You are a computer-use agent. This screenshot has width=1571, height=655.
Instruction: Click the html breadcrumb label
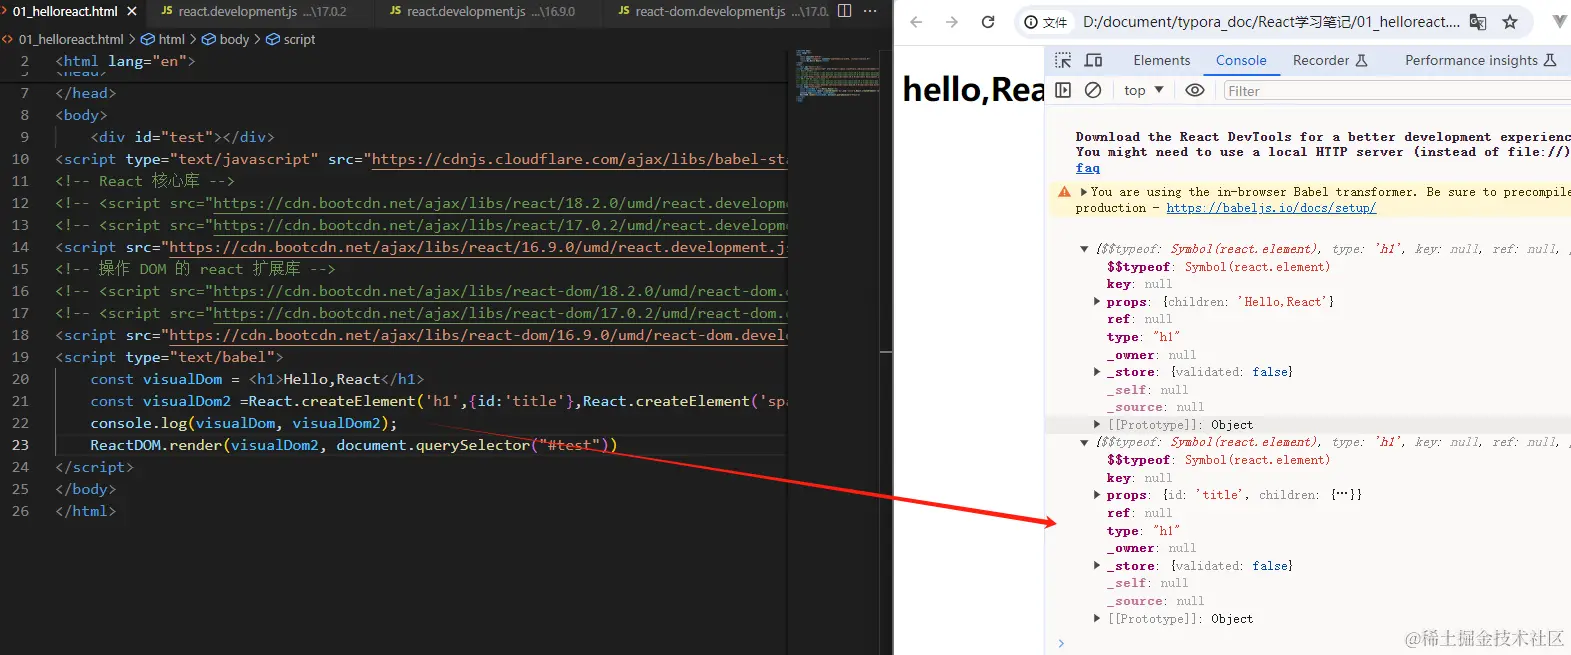(x=172, y=39)
